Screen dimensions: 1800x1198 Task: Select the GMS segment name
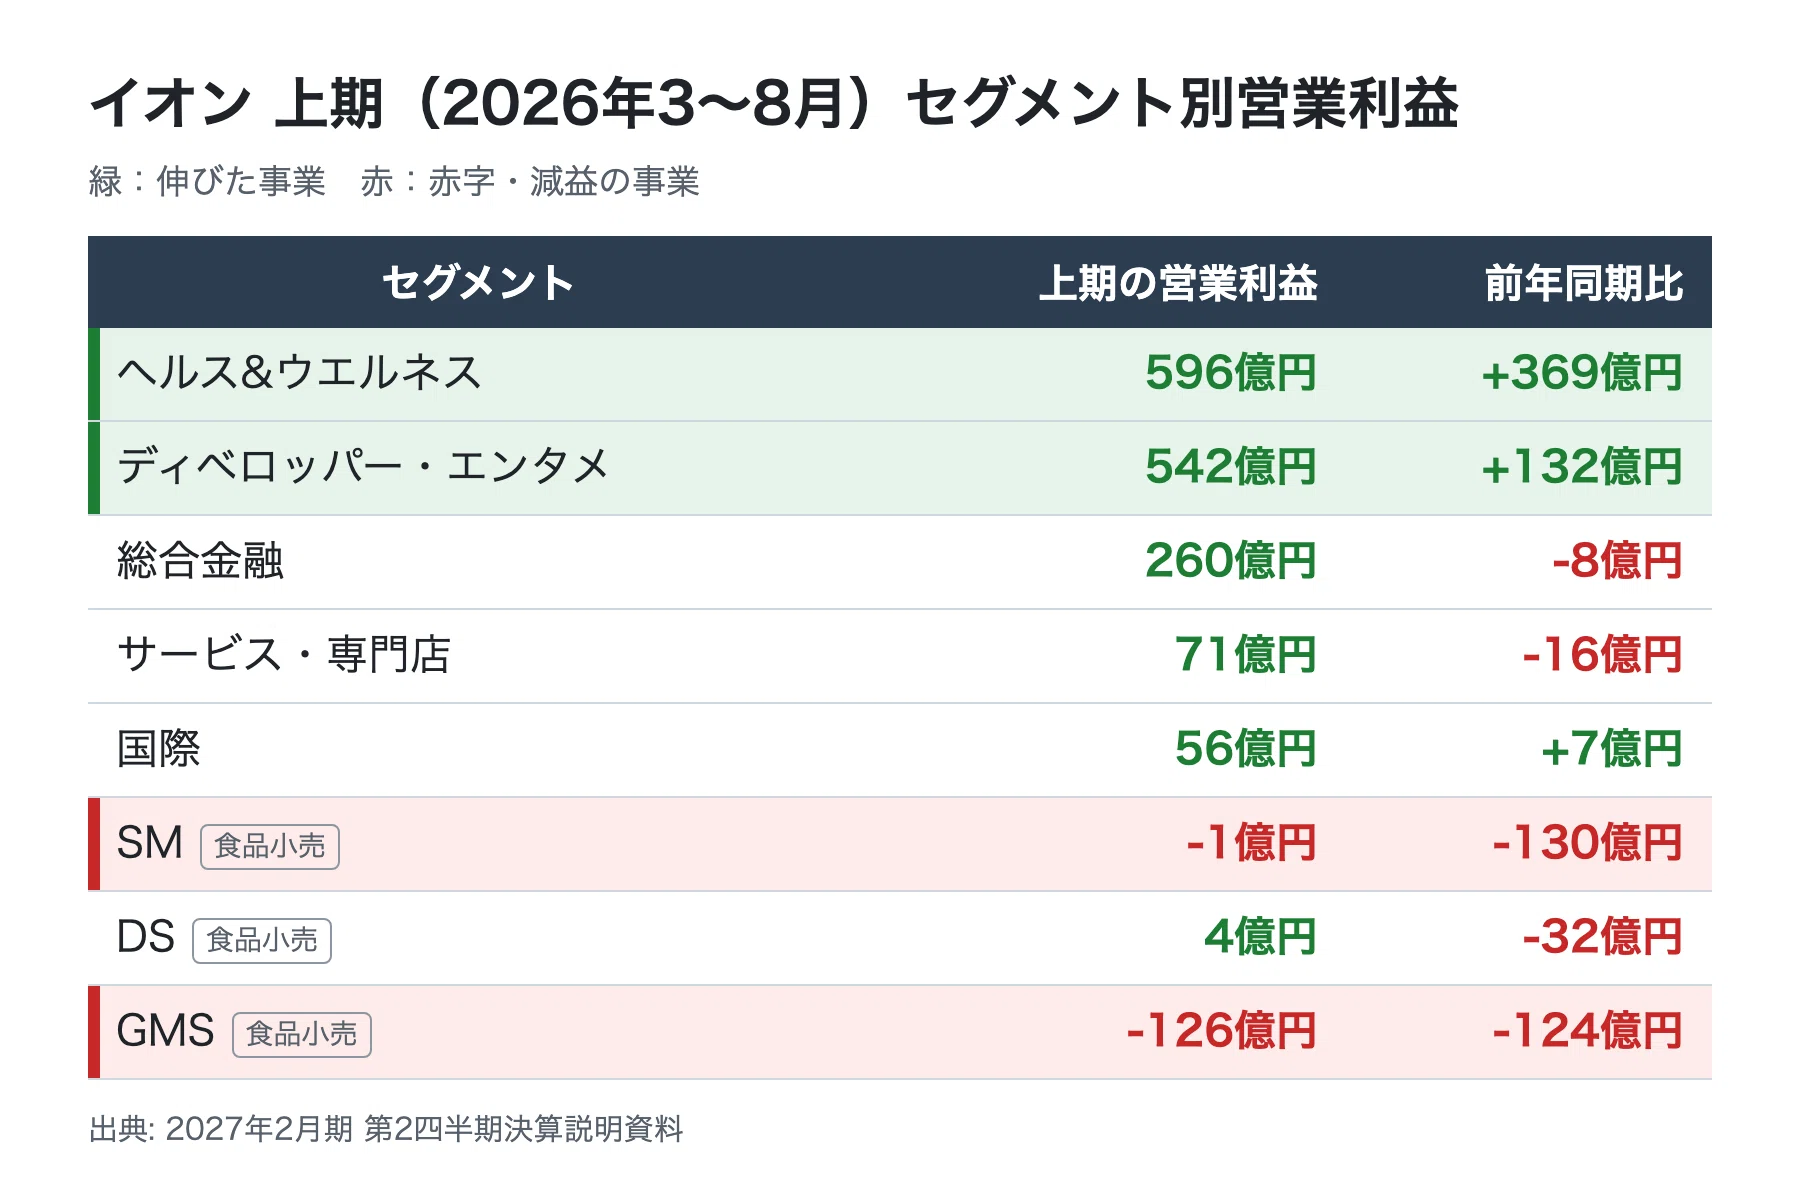click(x=166, y=1031)
